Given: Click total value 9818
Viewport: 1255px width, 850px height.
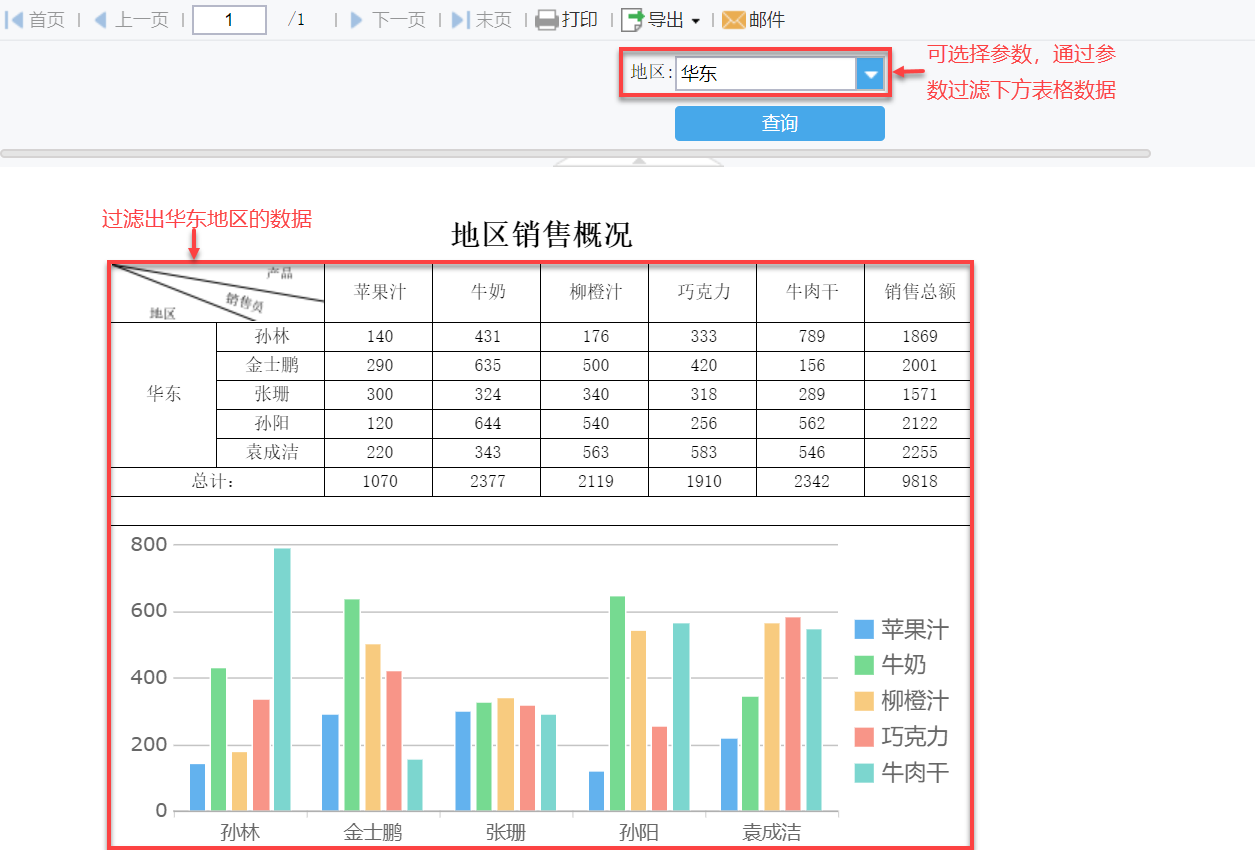Looking at the screenshot, I should point(919,481).
